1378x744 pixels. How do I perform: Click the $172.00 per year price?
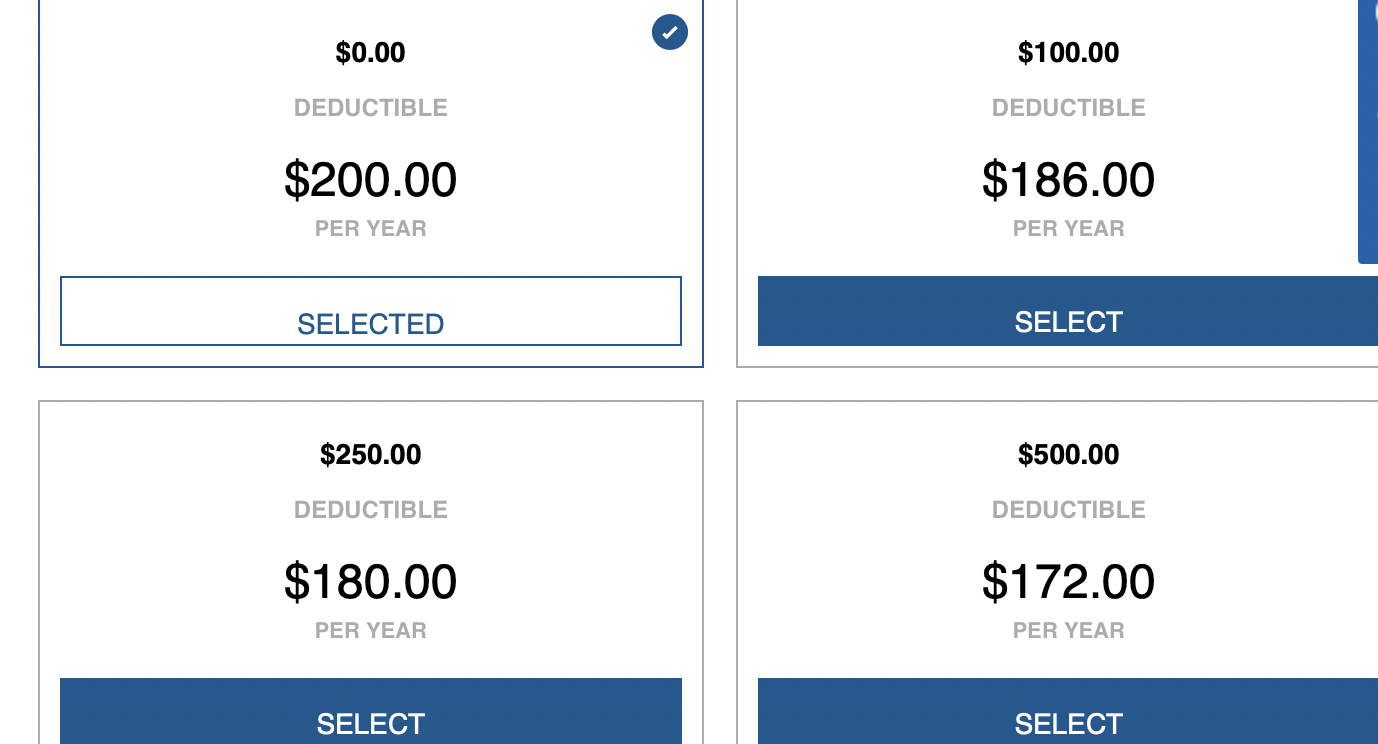click(x=1068, y=582)
